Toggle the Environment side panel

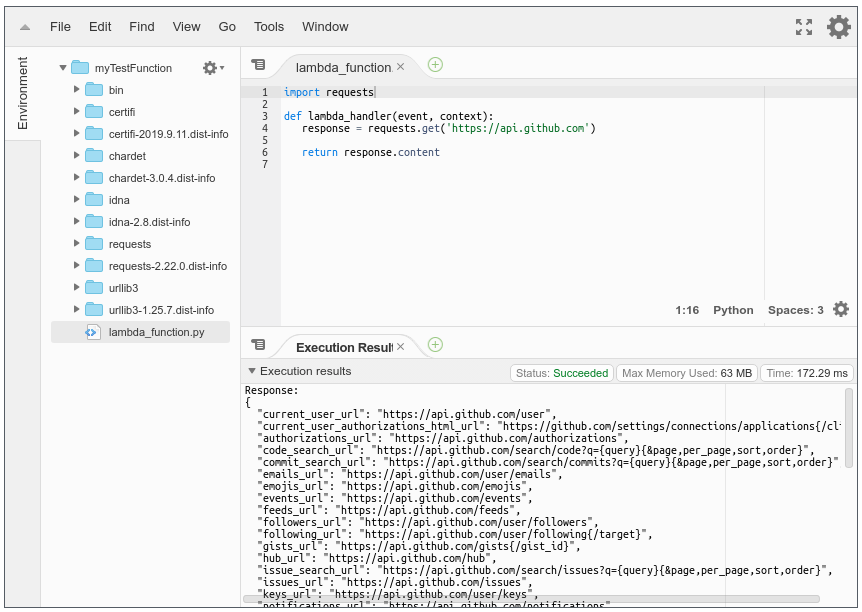click(23, 93)
